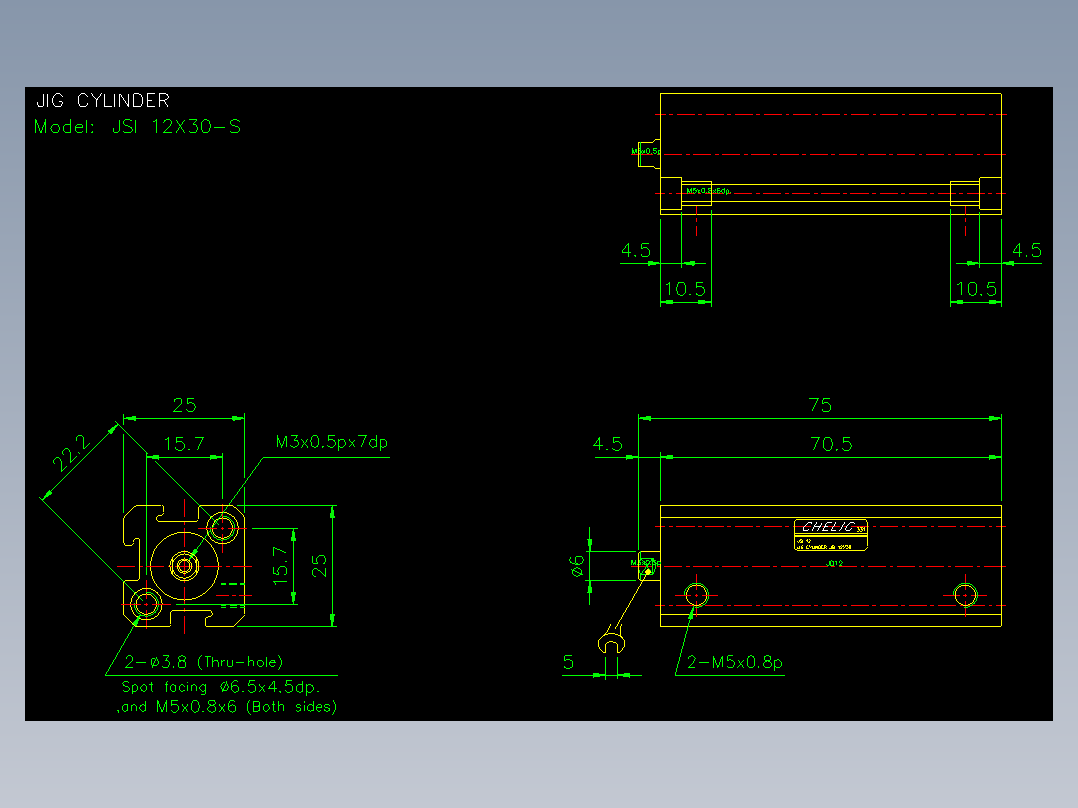
Task: Click the center piston rod circle in end view
Action: pos(184,566)
